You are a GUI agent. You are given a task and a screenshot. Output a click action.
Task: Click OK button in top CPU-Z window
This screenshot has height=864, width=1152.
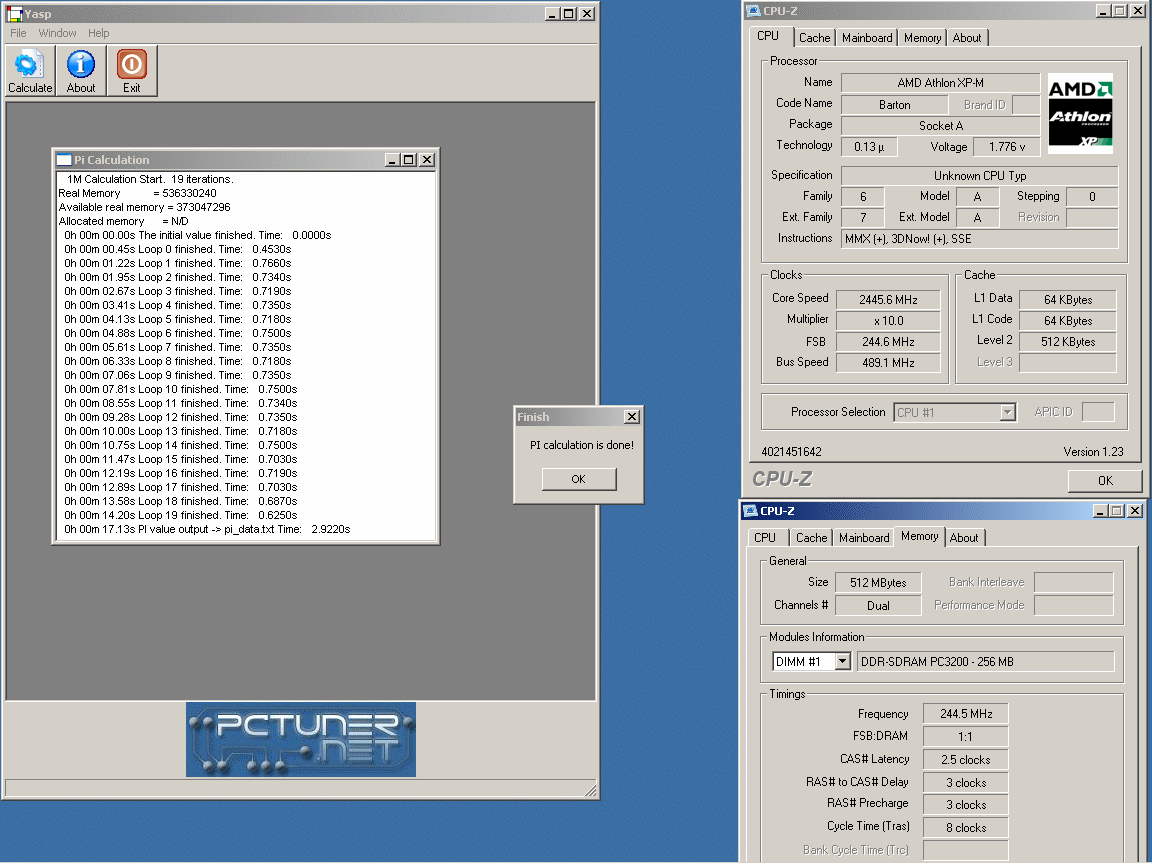[1105, 480]
